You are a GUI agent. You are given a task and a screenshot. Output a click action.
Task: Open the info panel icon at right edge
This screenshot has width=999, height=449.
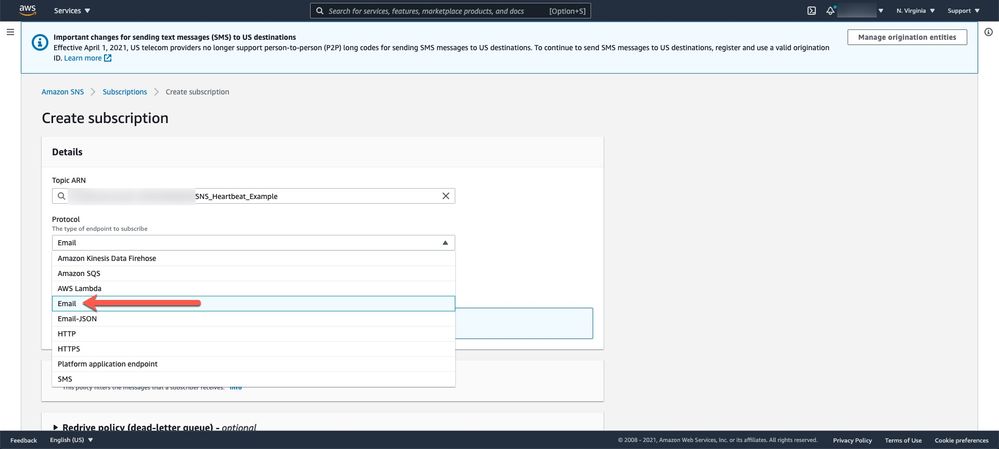989,32
